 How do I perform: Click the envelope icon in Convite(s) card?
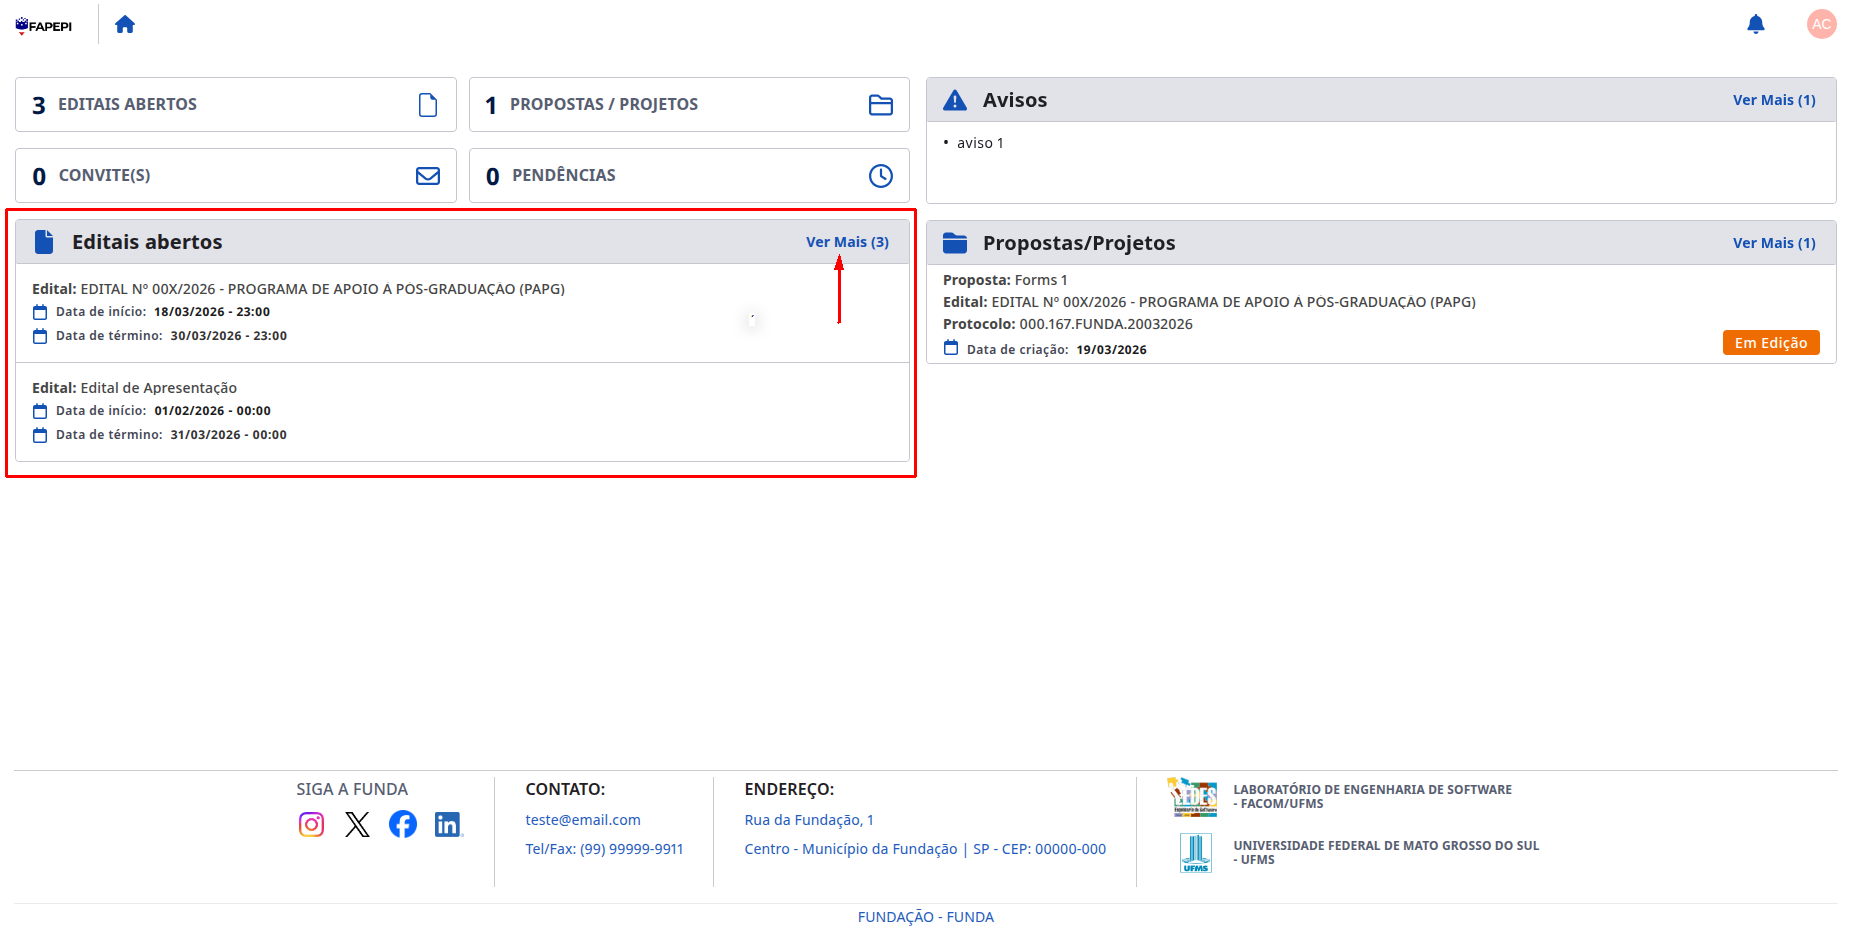click(428, 176)
